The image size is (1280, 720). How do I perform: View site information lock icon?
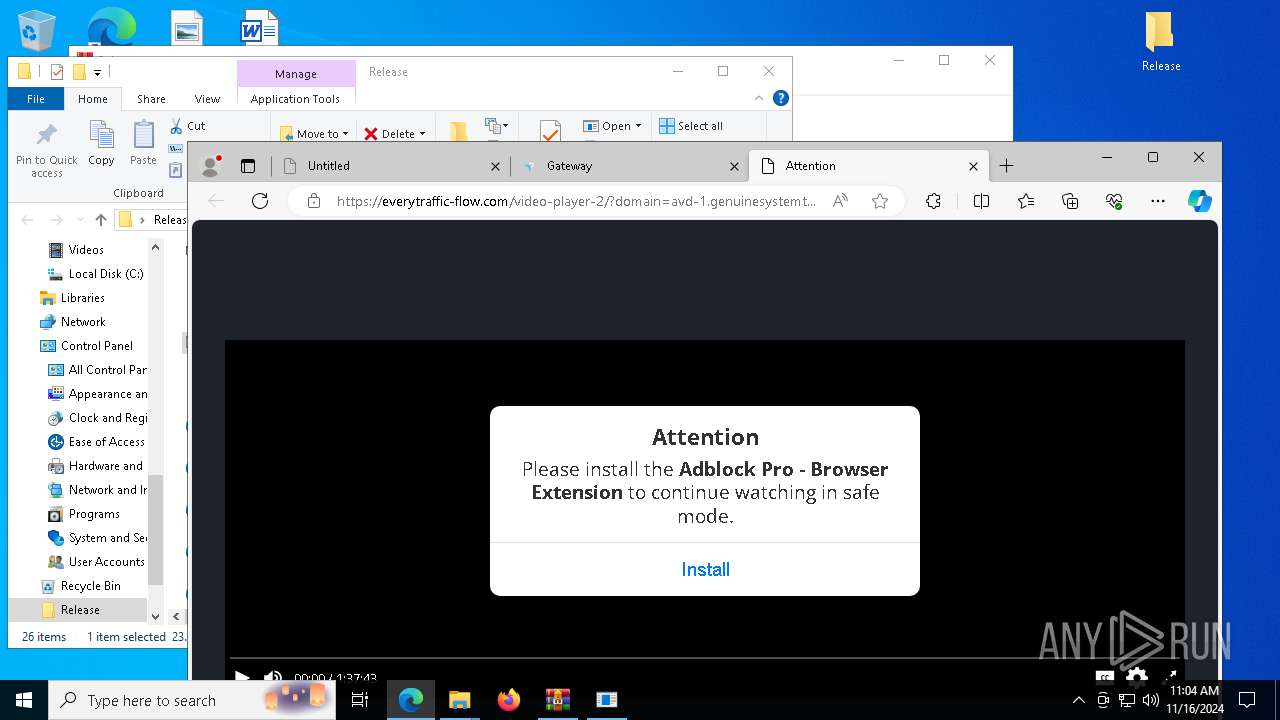tap(314, 201)
